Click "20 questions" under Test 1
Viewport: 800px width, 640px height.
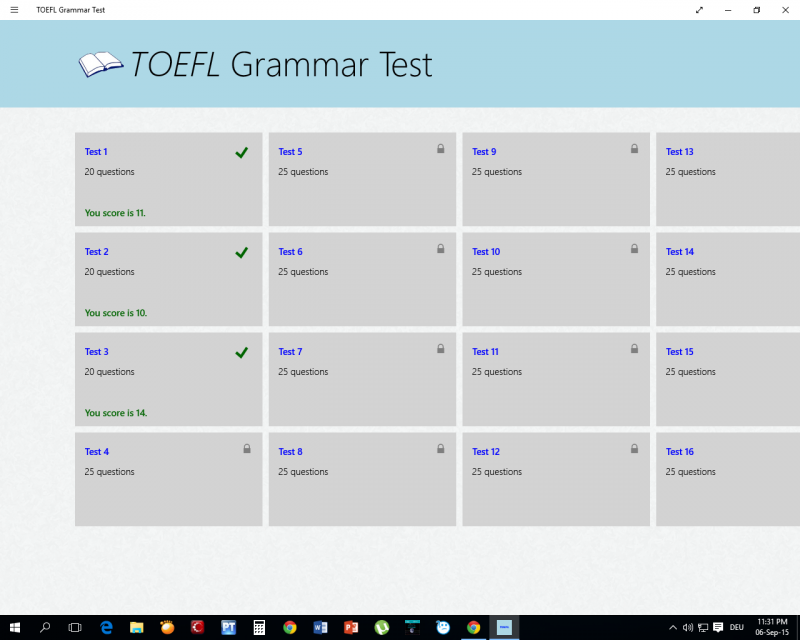tap(110, 172)
